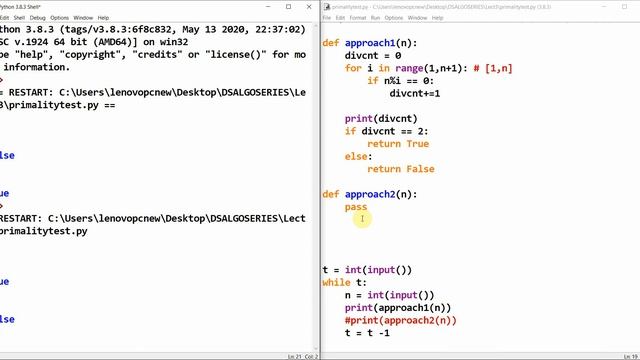Open the File menu in the primalitytest.py editor
This screenshot has height=360, width=640.
click(327, 18)
